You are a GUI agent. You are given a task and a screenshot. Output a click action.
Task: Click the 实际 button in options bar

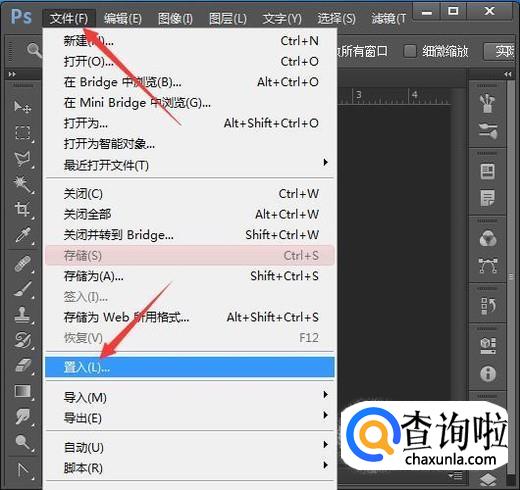click(x=501, y=51)
